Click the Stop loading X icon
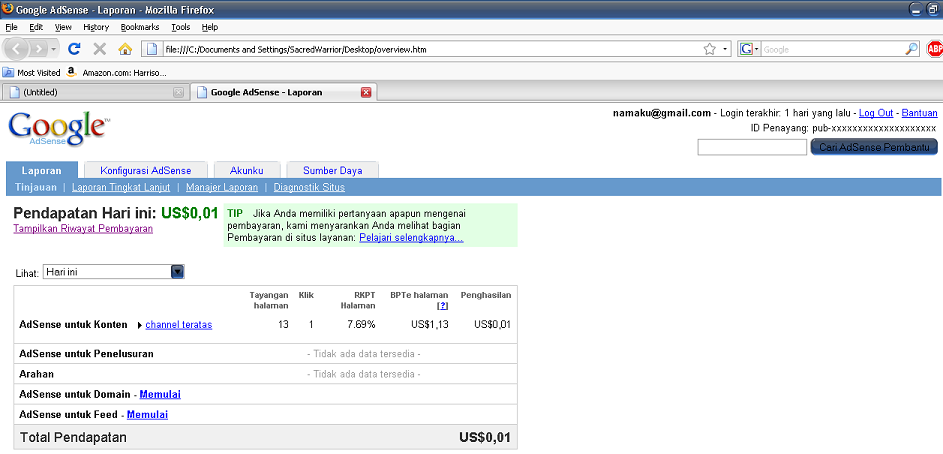The height and width of the screenshot is (454, 943). 100,49
